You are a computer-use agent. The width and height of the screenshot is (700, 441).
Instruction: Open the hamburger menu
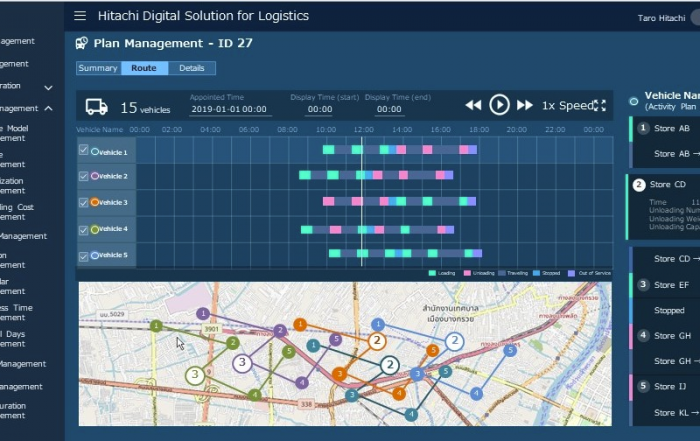pos(80,16)
